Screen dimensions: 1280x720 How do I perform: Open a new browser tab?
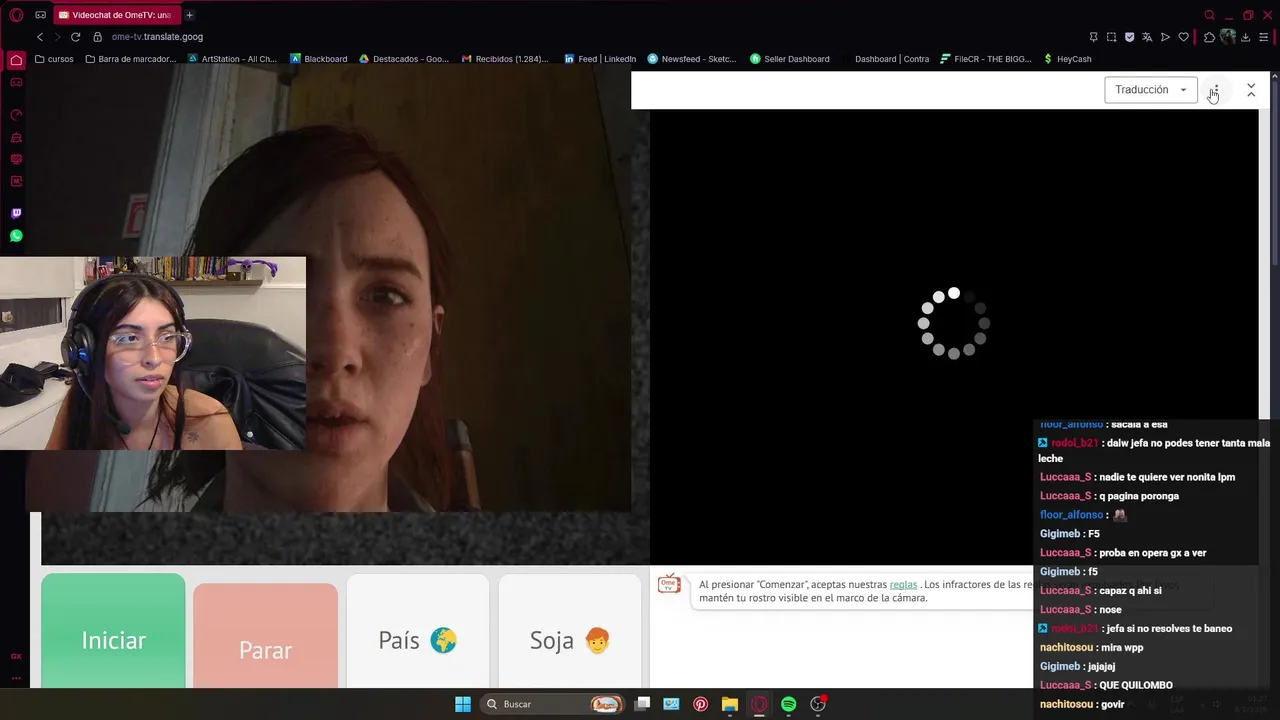click(x=189, y=15)
